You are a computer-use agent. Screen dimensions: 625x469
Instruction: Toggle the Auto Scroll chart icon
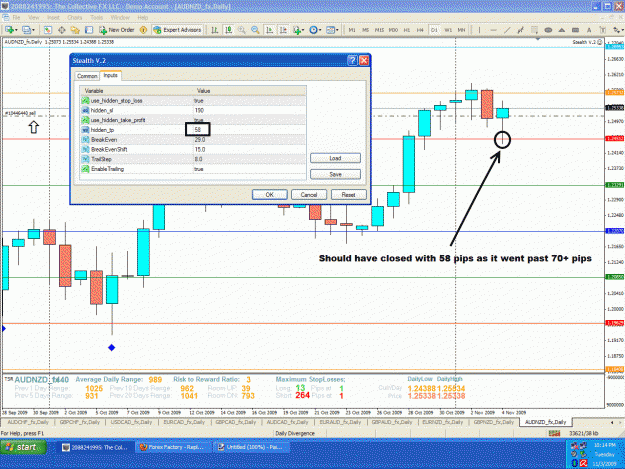coord(270,30)
